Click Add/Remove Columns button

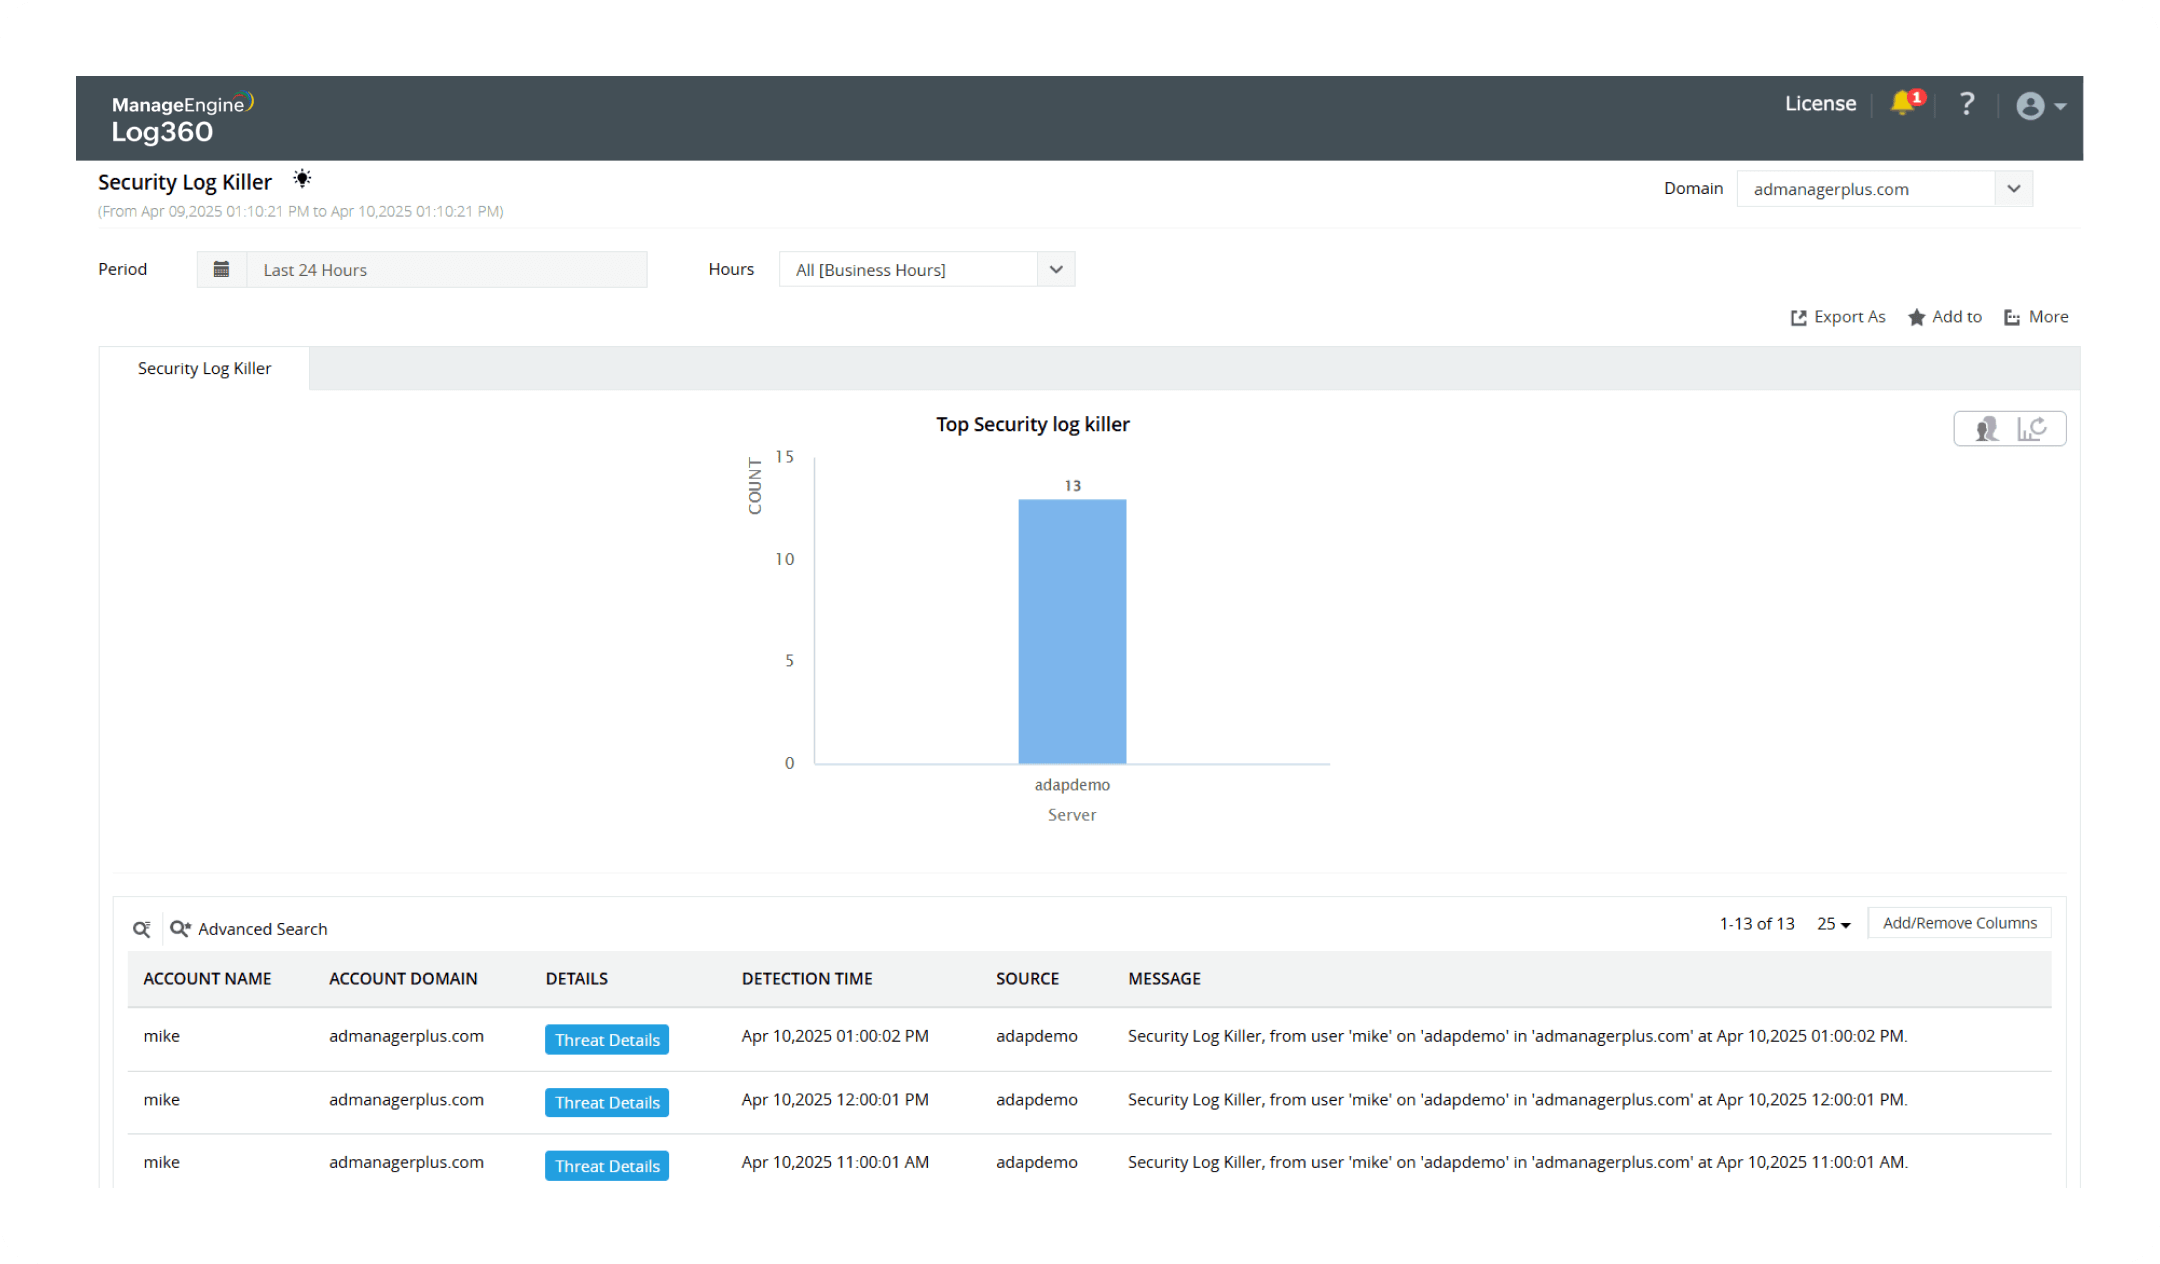(1959, 923)
